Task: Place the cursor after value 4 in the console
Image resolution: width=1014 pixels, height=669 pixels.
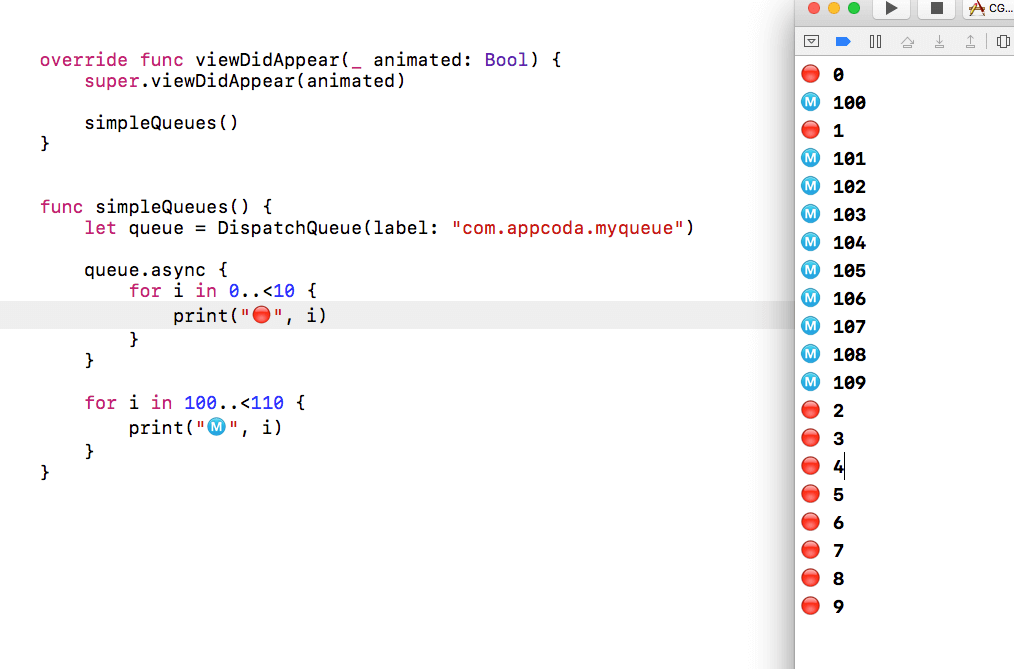Action: 843,465
